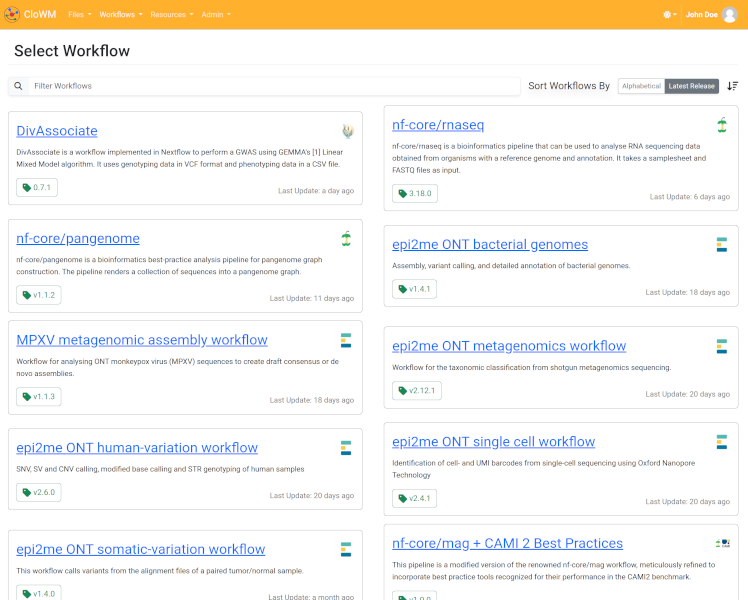Click the MPXV workflow icon
Image resolution: width=748 pixels, height=600 pixels.
tap(346, 340)
